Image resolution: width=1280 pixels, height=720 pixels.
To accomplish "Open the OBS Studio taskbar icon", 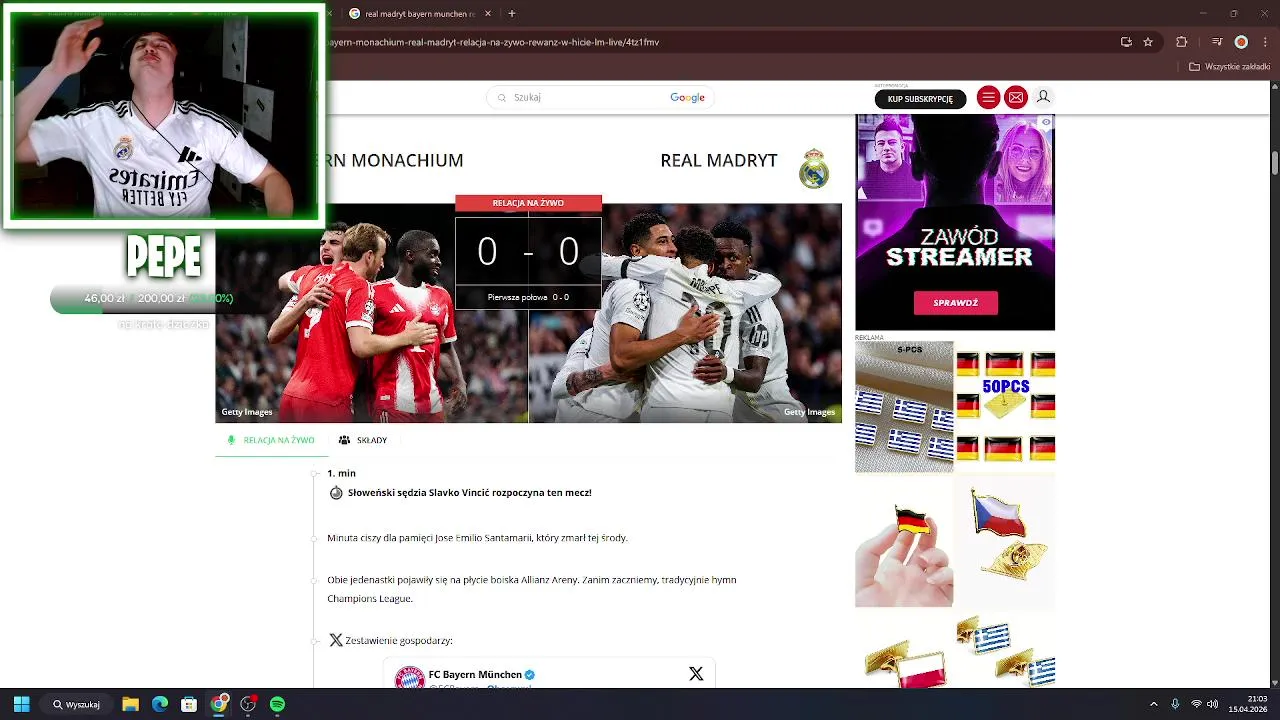I will click(248, 704).
